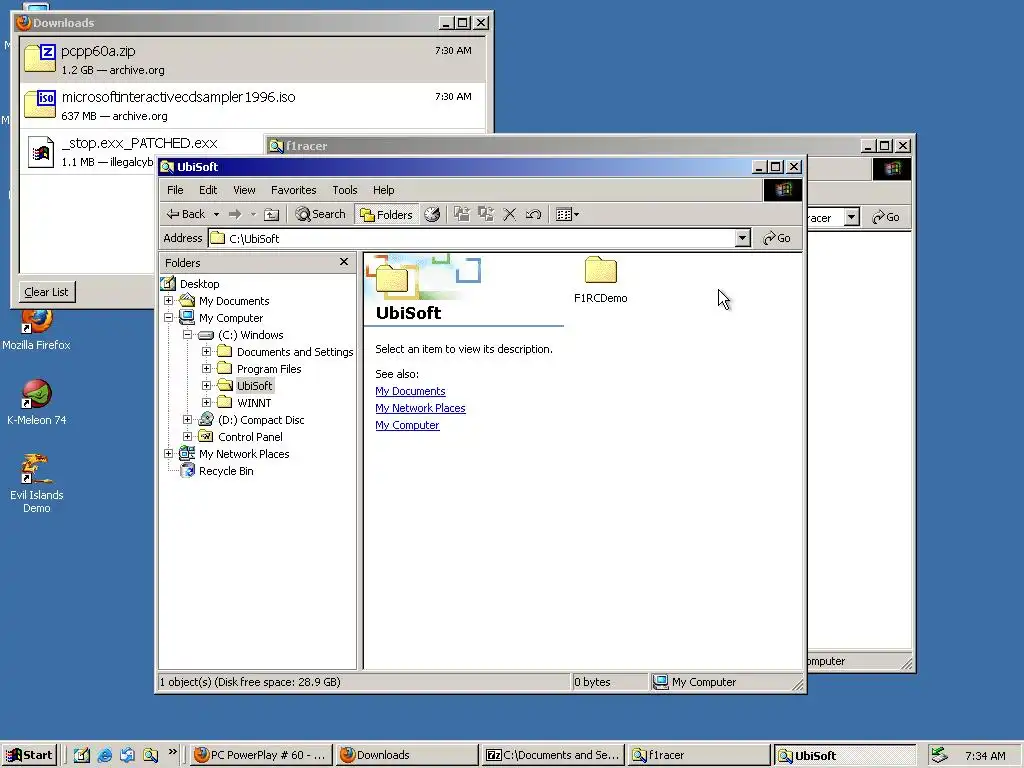Select pcpp60a.zip in Downloads list
The width and height of the screenshot is (1024, 768).
253,59
